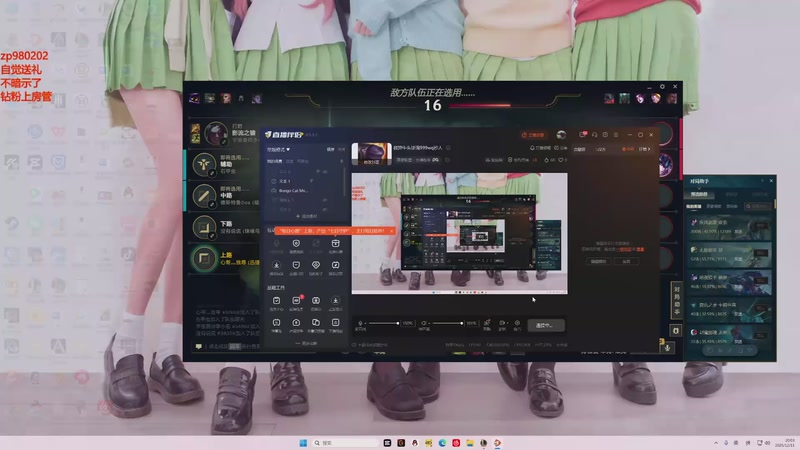800x450 pixels.
Task: Open the hamburger menu in 直播伴侣 title bar
Action: tap(616, 135)
